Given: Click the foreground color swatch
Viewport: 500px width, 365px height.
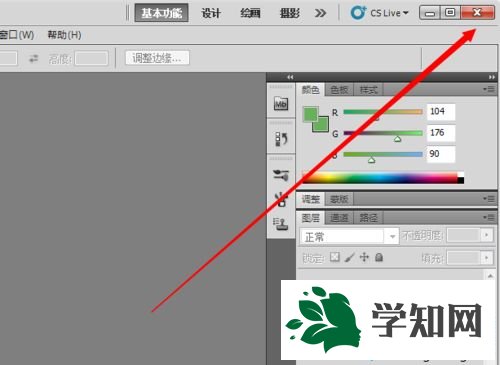Looking at the screenshot, I should tap(310, 114).
